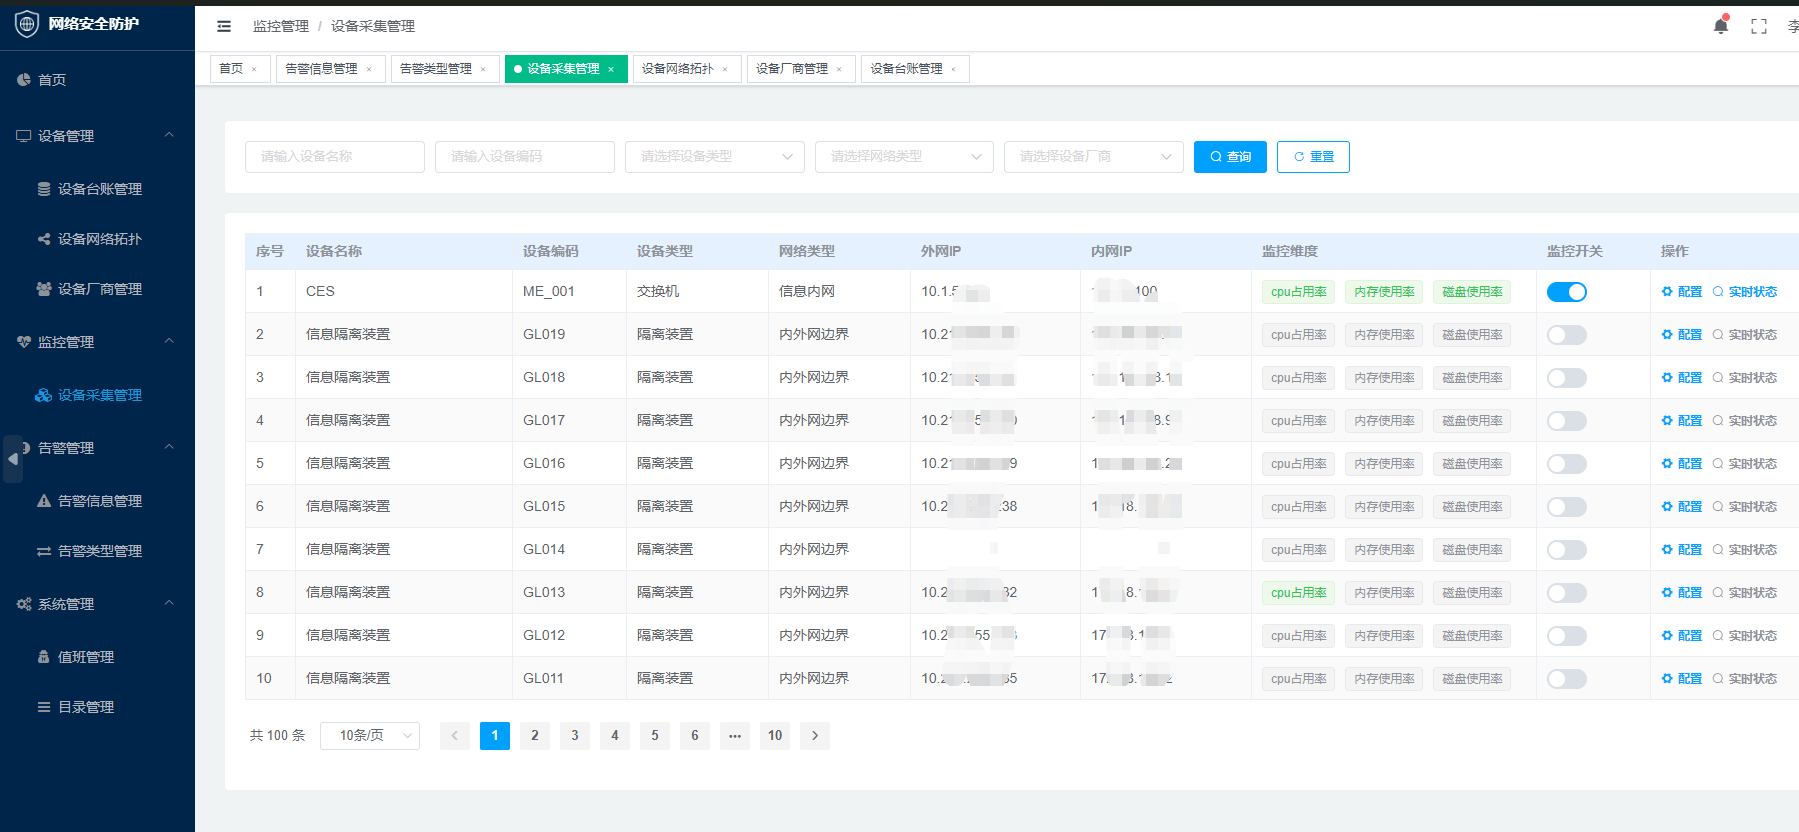Enable monitoring switch for GL016

[x=1567, y=464]
